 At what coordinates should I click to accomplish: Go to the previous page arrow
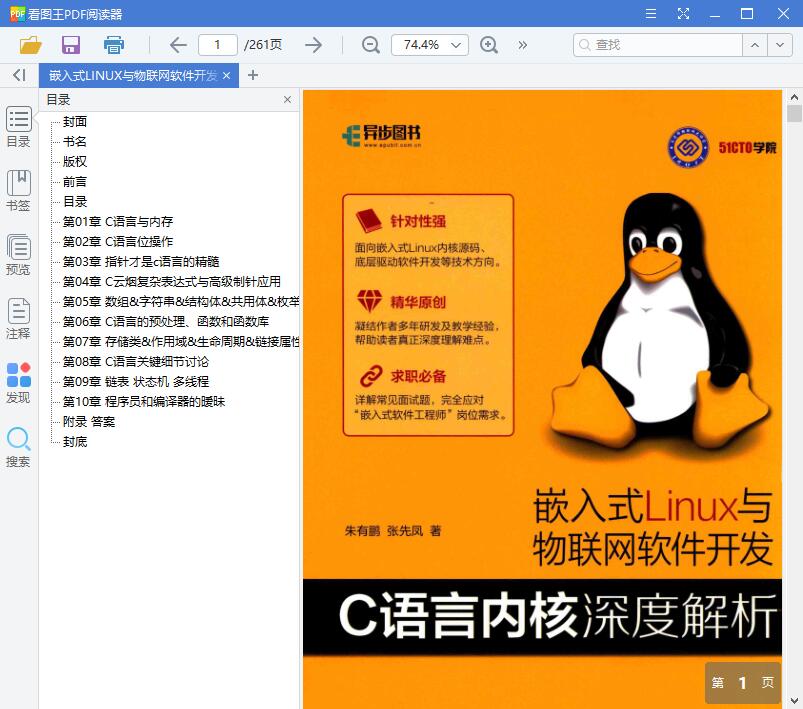pos(178,45)
